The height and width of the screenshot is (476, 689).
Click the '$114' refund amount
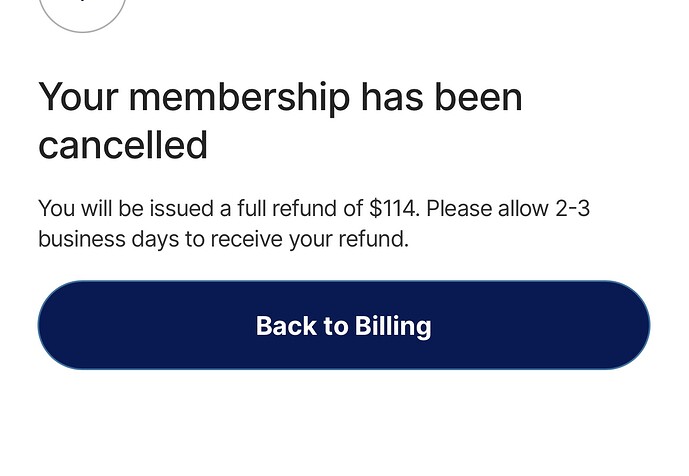392,208
